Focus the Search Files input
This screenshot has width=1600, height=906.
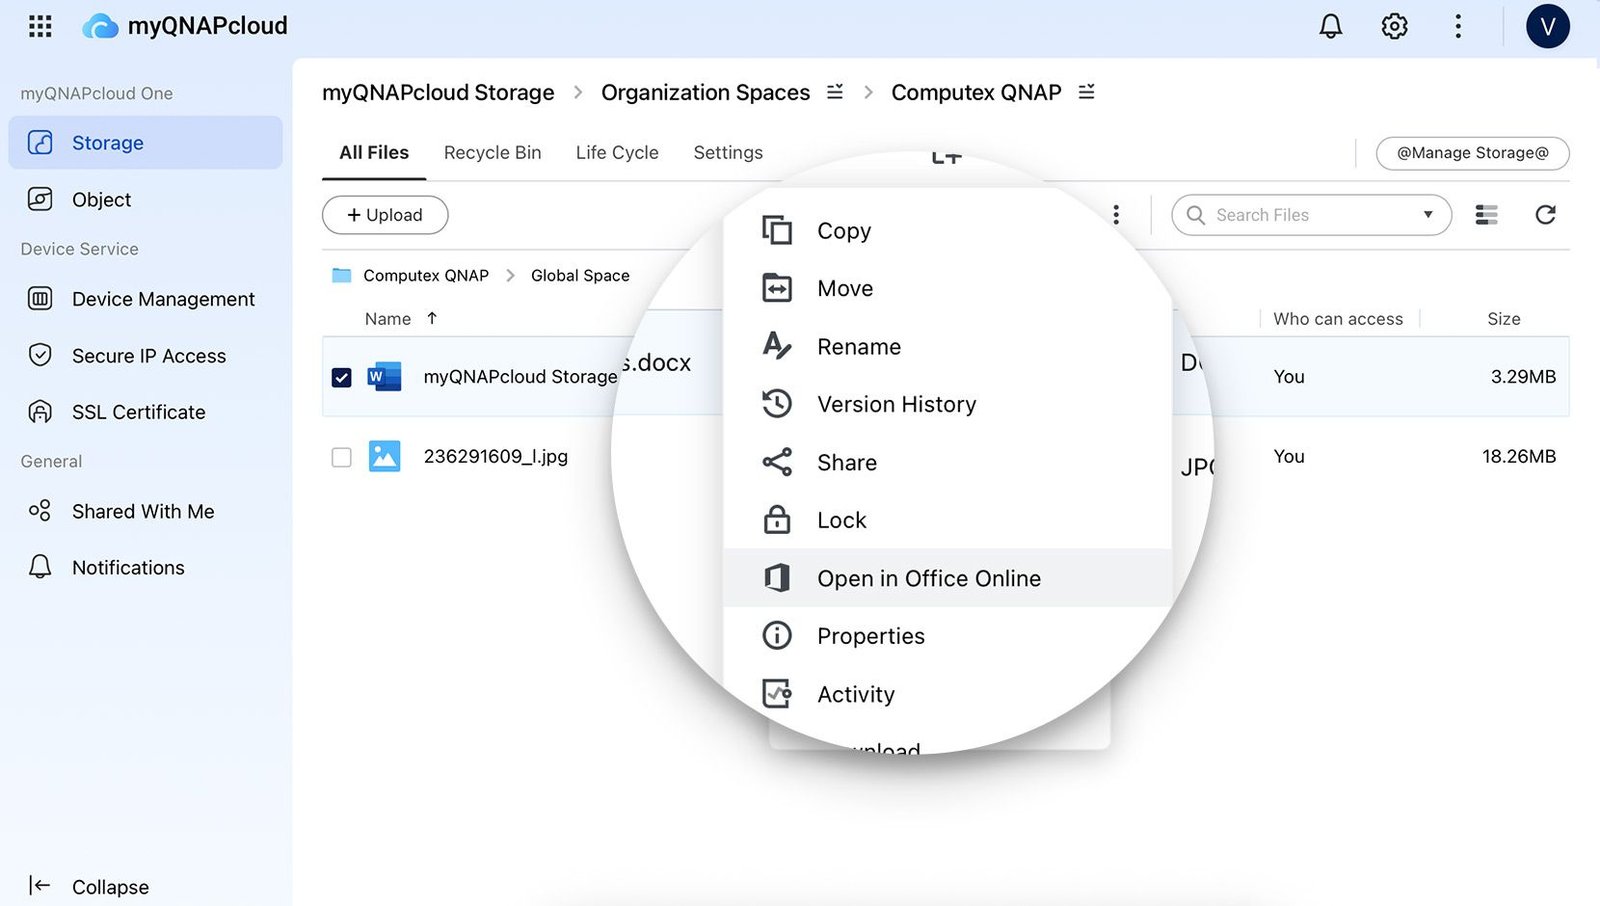coord(1310,215)
